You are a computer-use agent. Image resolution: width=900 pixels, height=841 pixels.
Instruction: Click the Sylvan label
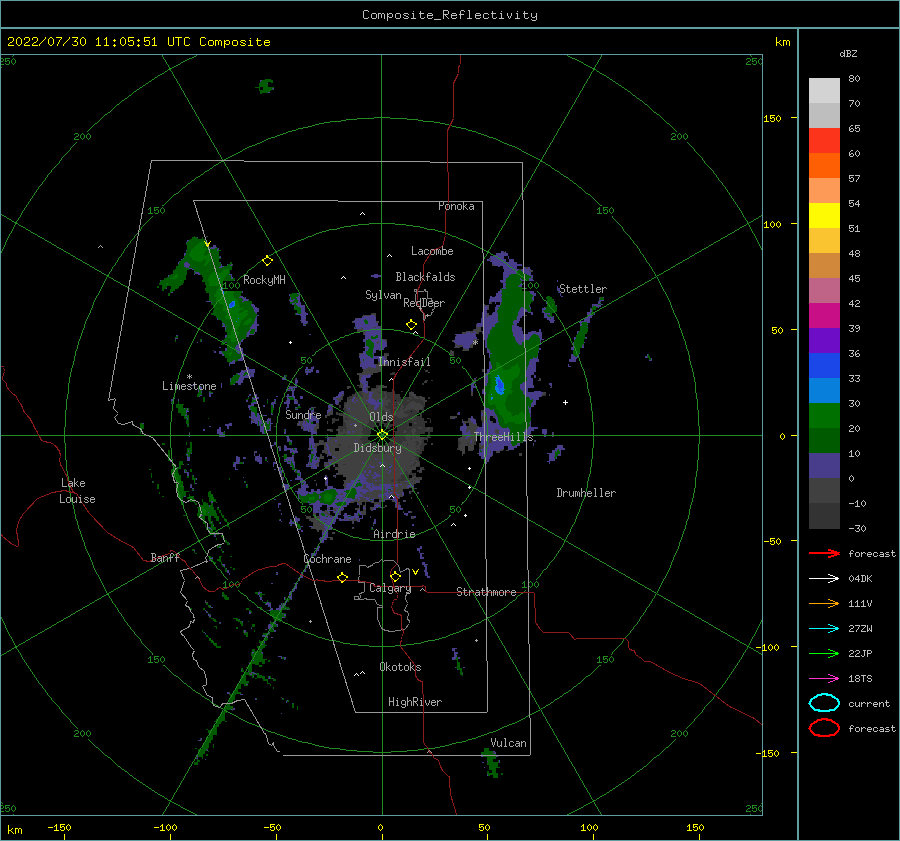(x=383, y=295)
